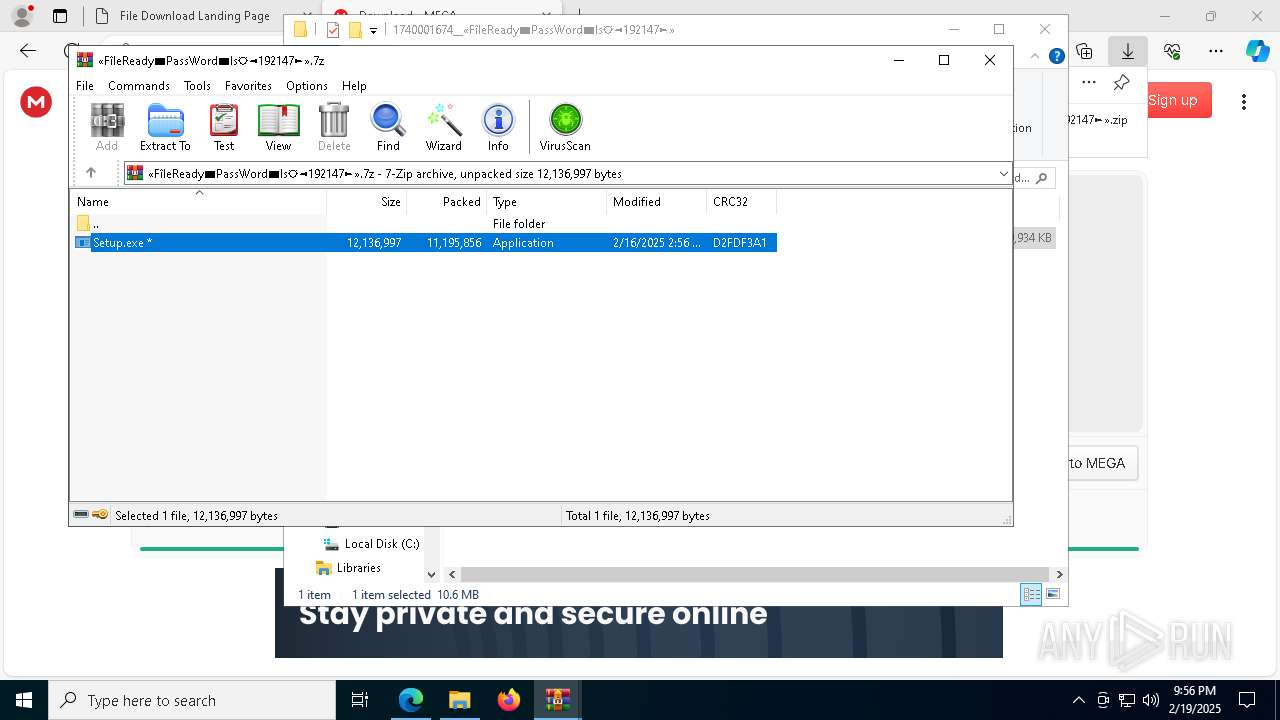Open more options in downloads flyout
Screen dimensions: 1280x720
[x=1089, y=83]
